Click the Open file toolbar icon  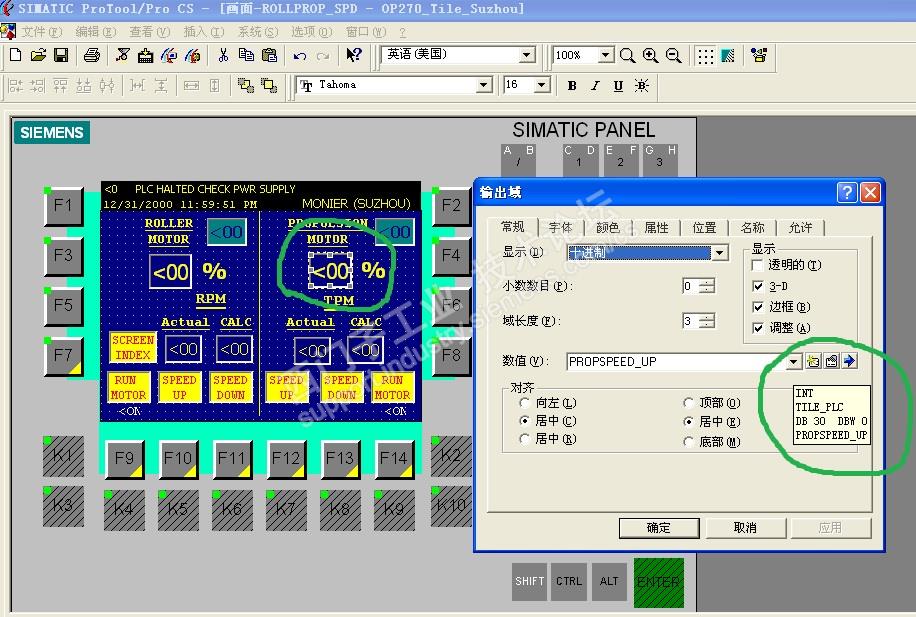click(38, 55)
